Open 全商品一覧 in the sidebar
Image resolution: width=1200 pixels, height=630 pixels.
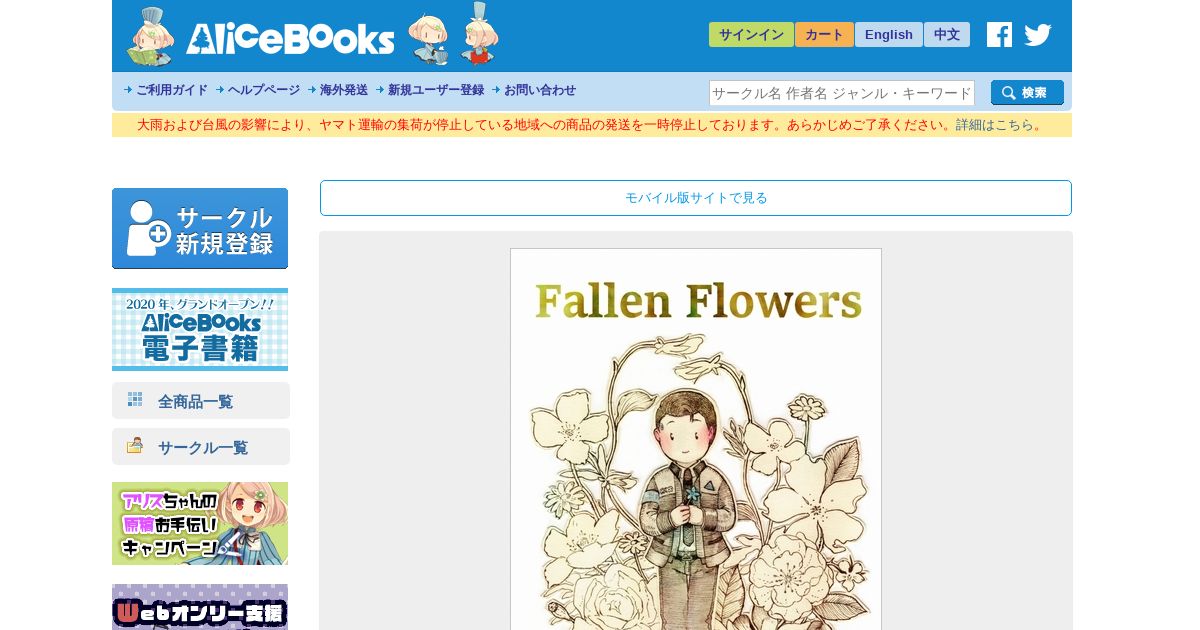[201, 401]
